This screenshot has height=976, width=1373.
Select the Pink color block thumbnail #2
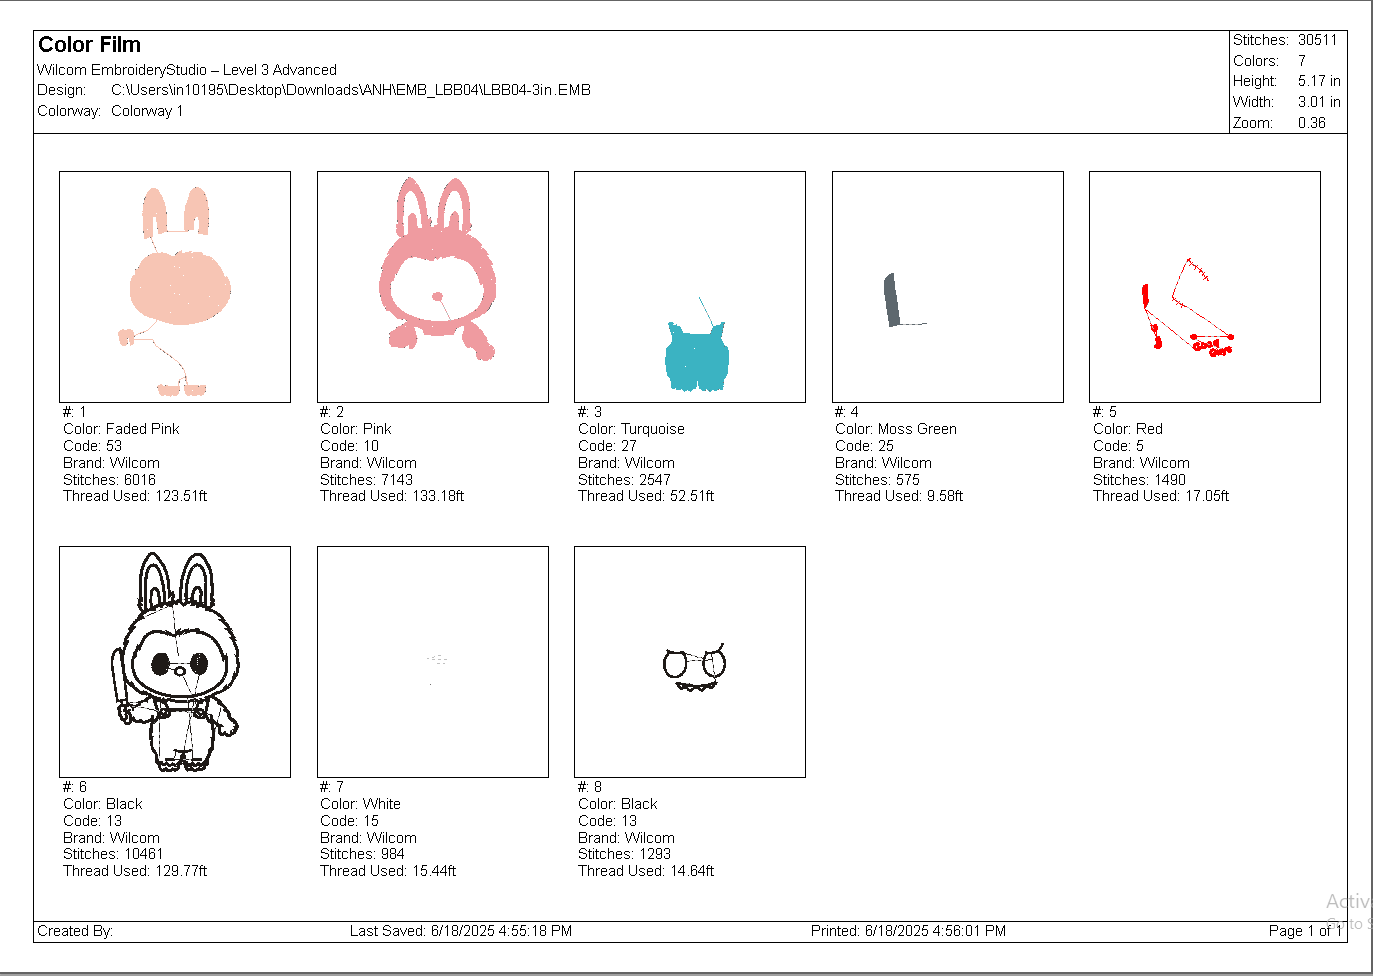tap(433, 287)
